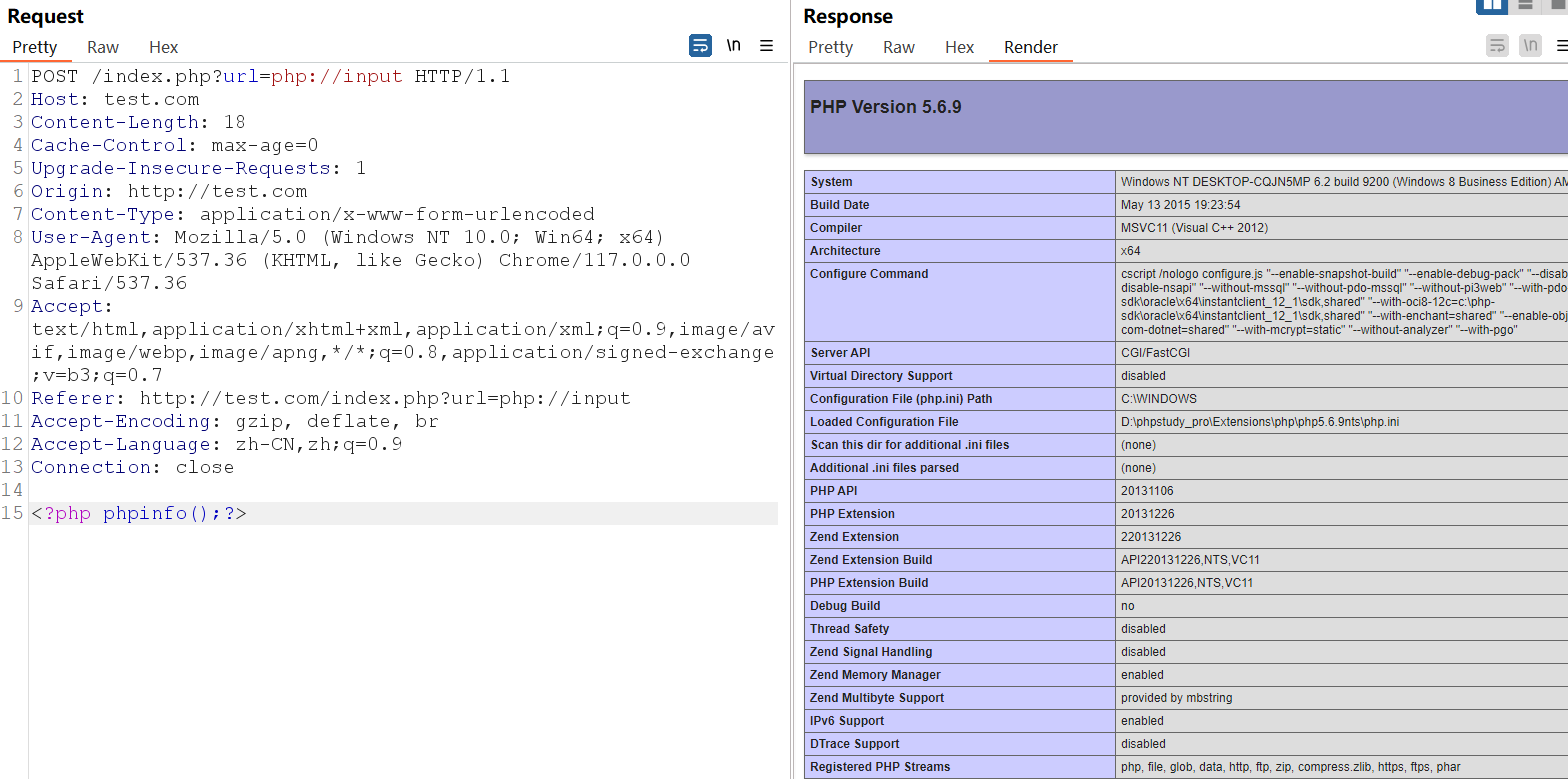Toggle \n non-printable characters in Response pane

click(x=1530, y=46)
